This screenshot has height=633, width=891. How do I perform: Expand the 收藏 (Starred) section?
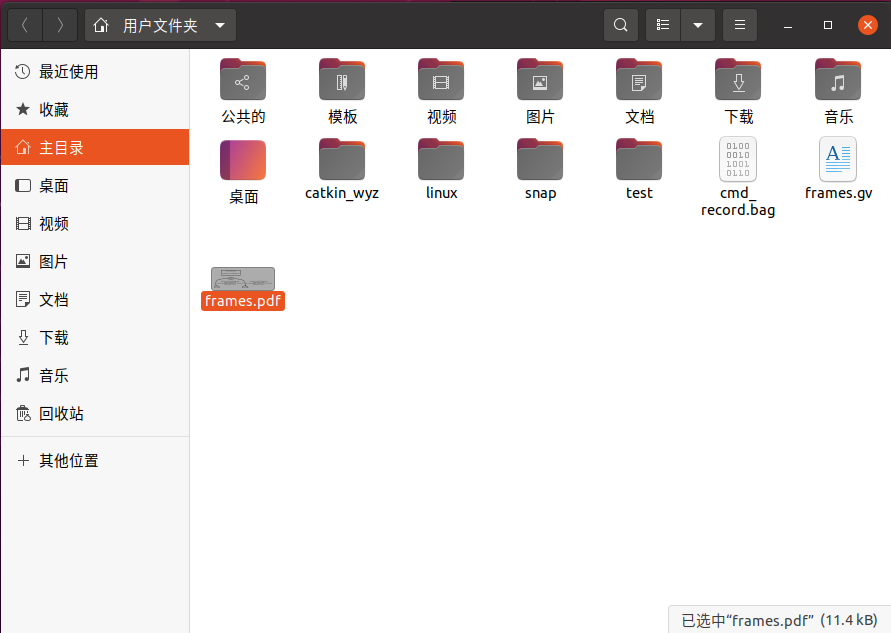coord(60,108)
